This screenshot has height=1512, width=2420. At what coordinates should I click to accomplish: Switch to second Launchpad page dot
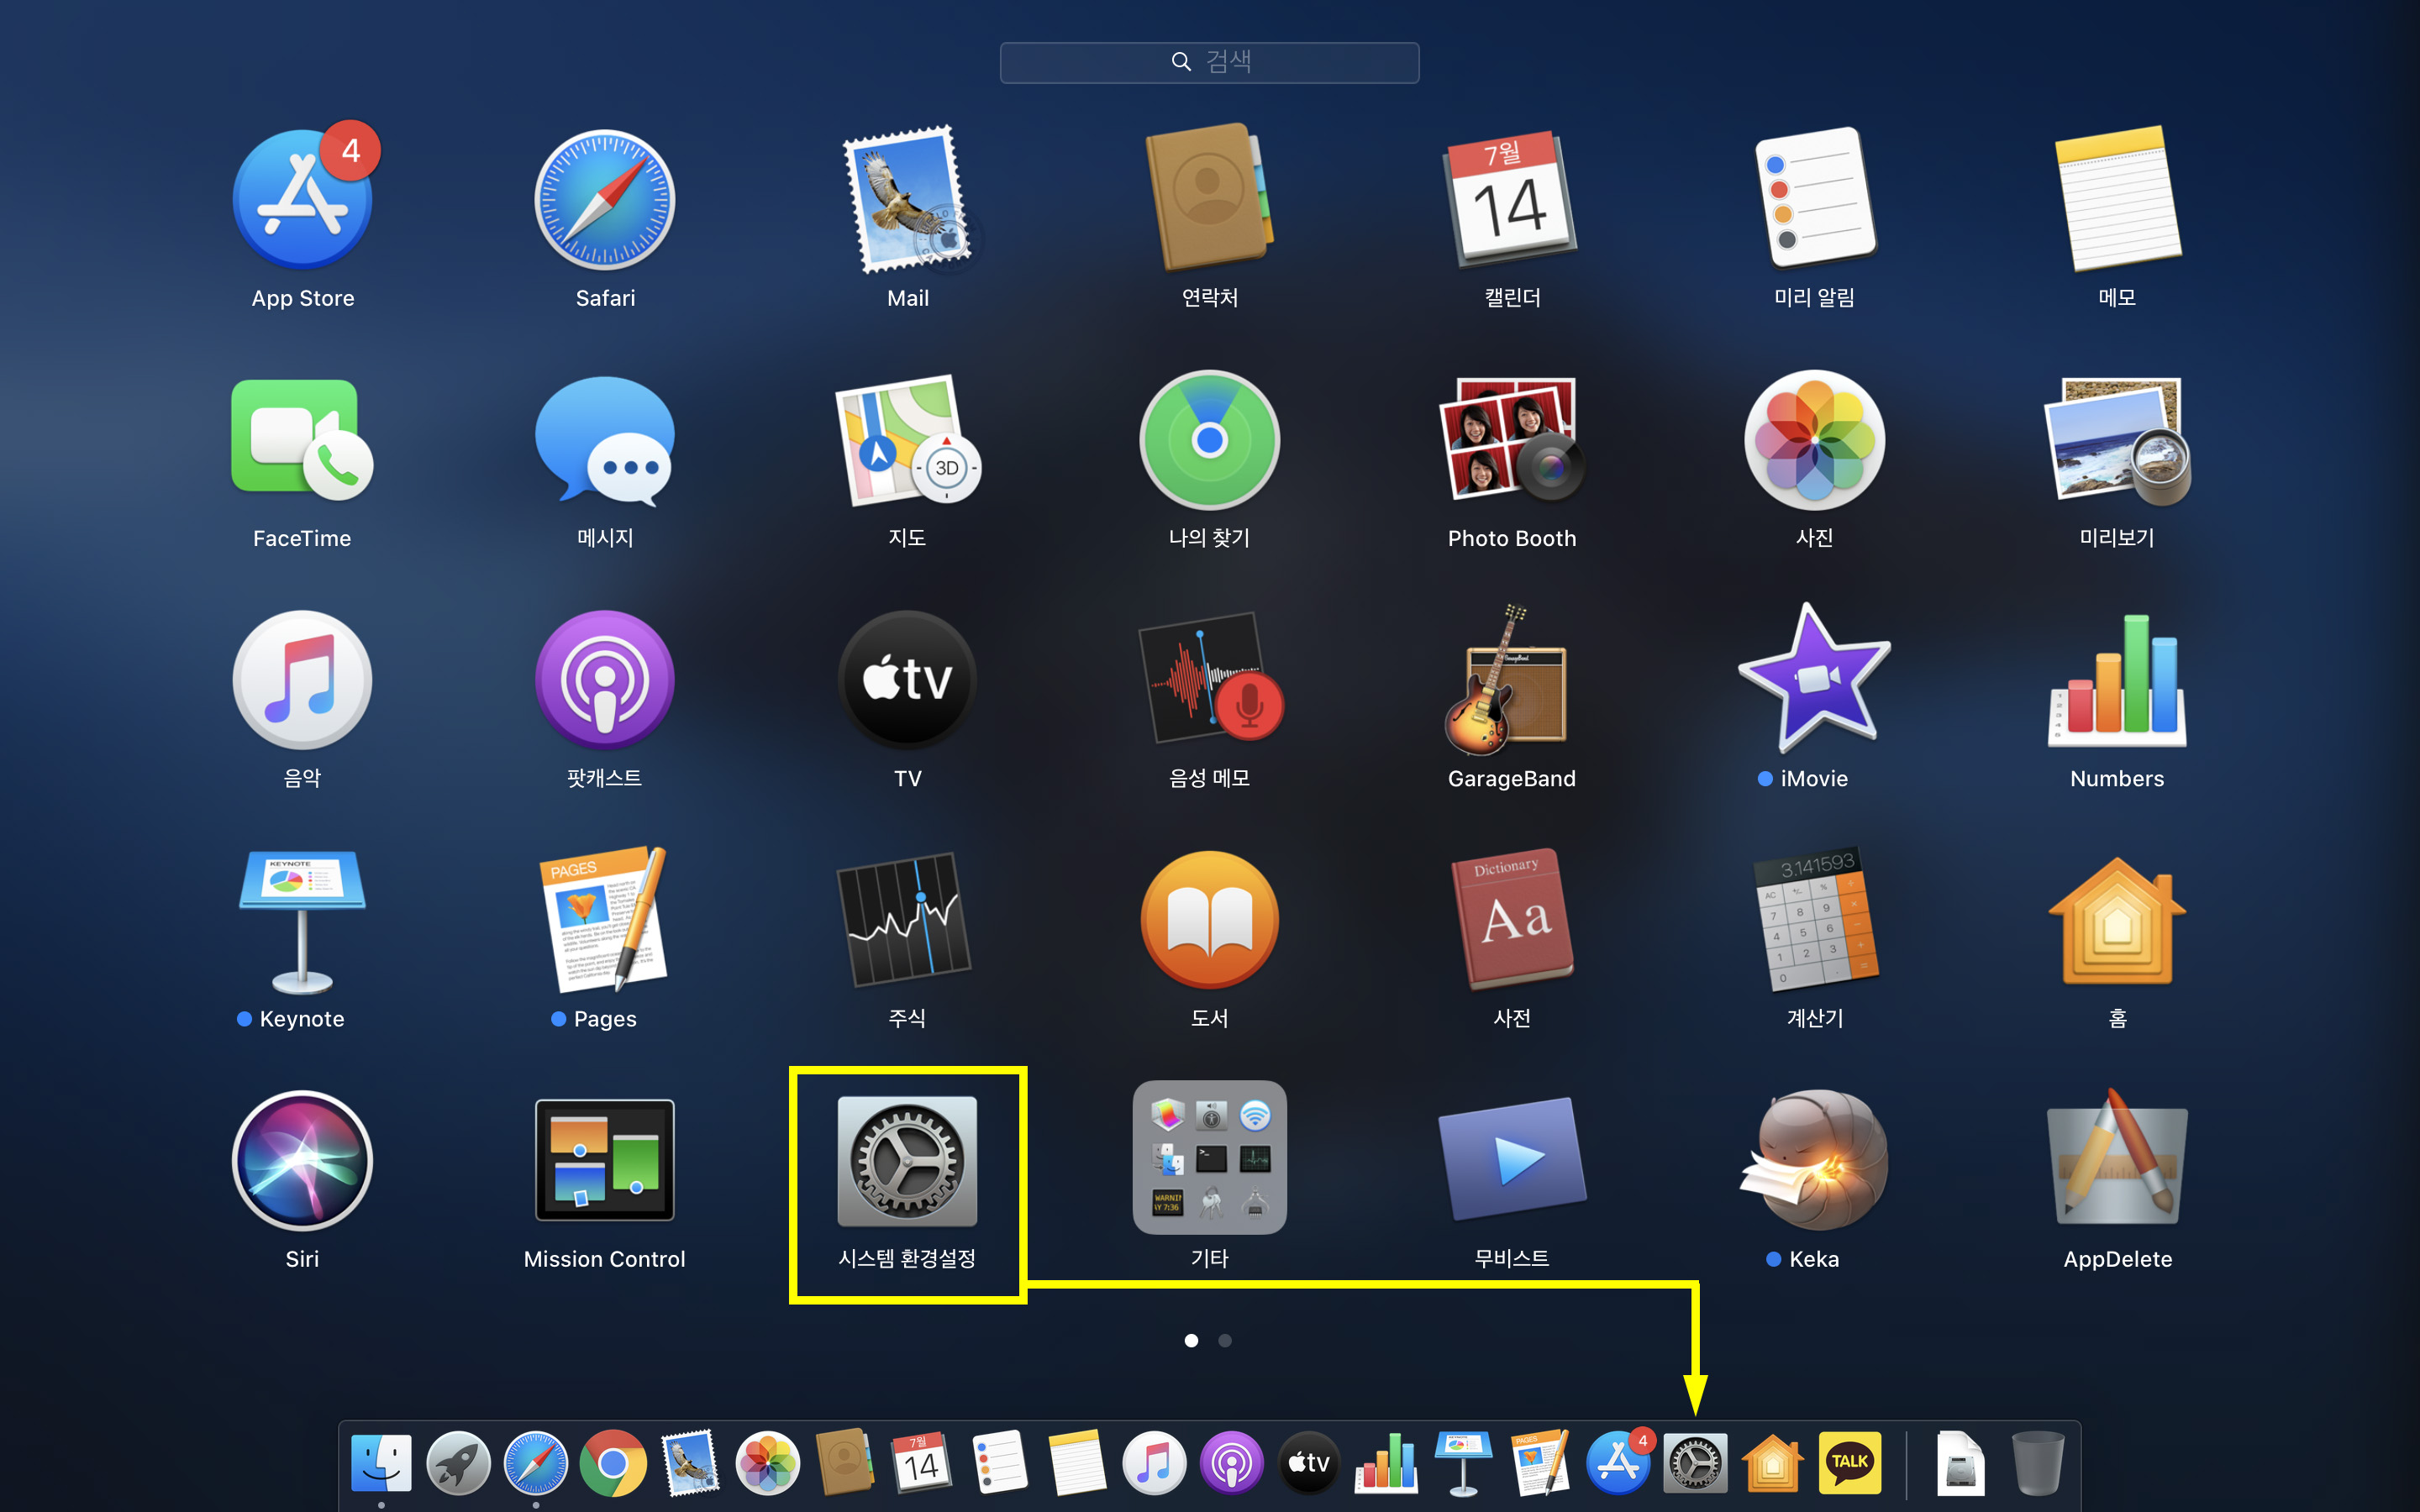coord(1225,1340)
